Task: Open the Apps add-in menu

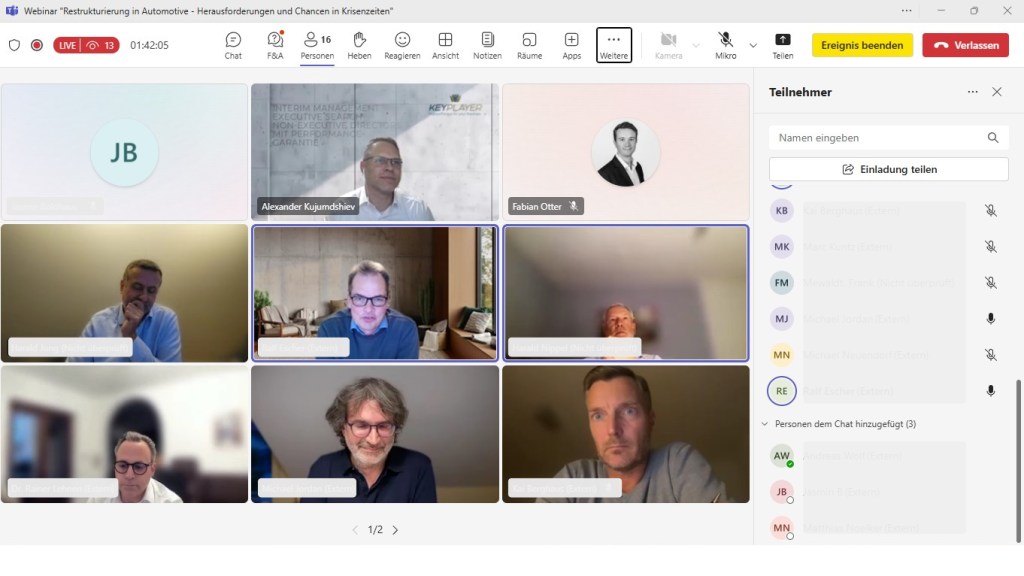Action: [x=571, y=45]
